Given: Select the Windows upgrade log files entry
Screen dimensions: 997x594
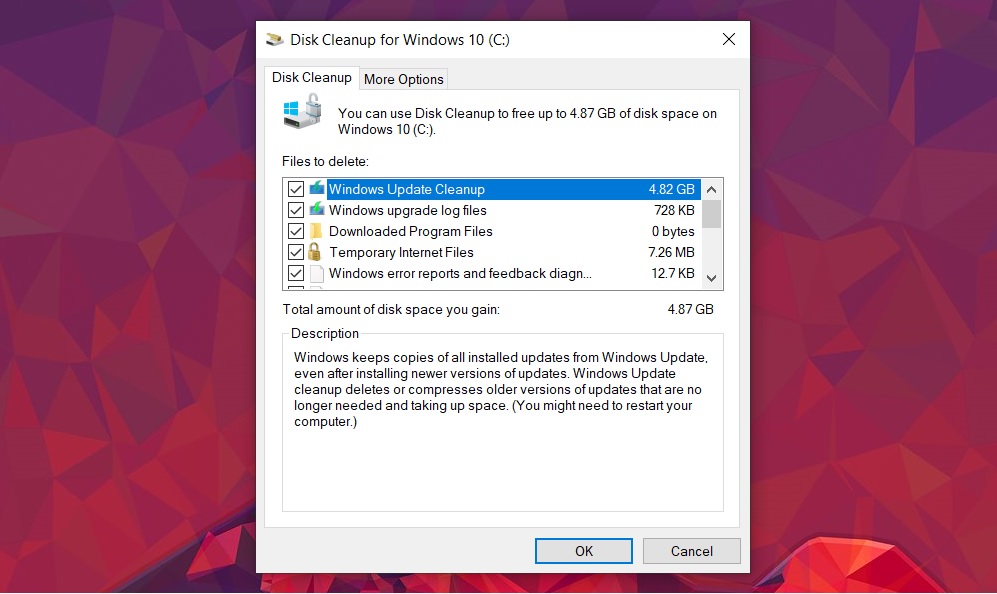Looking at the screenshot, I should (408, 210).
